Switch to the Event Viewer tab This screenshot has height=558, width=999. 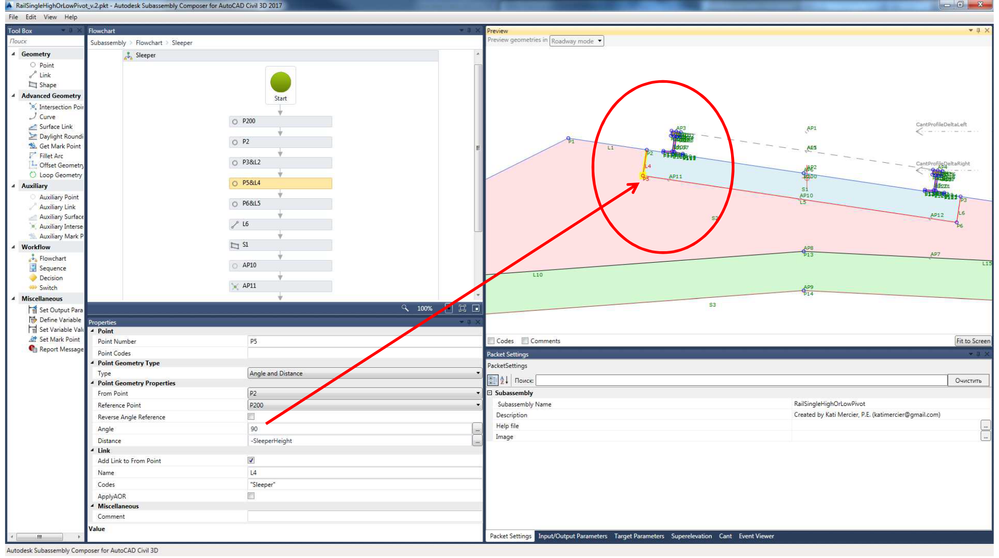[x=756, y=536]
